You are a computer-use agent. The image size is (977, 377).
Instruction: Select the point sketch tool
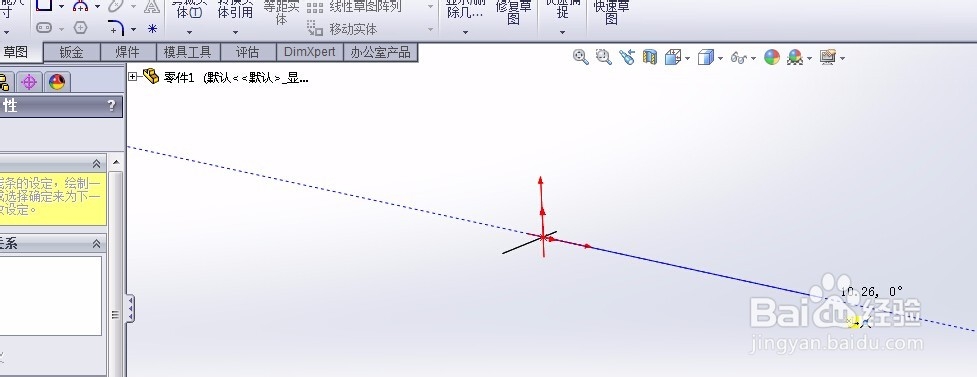coord(152,29)
